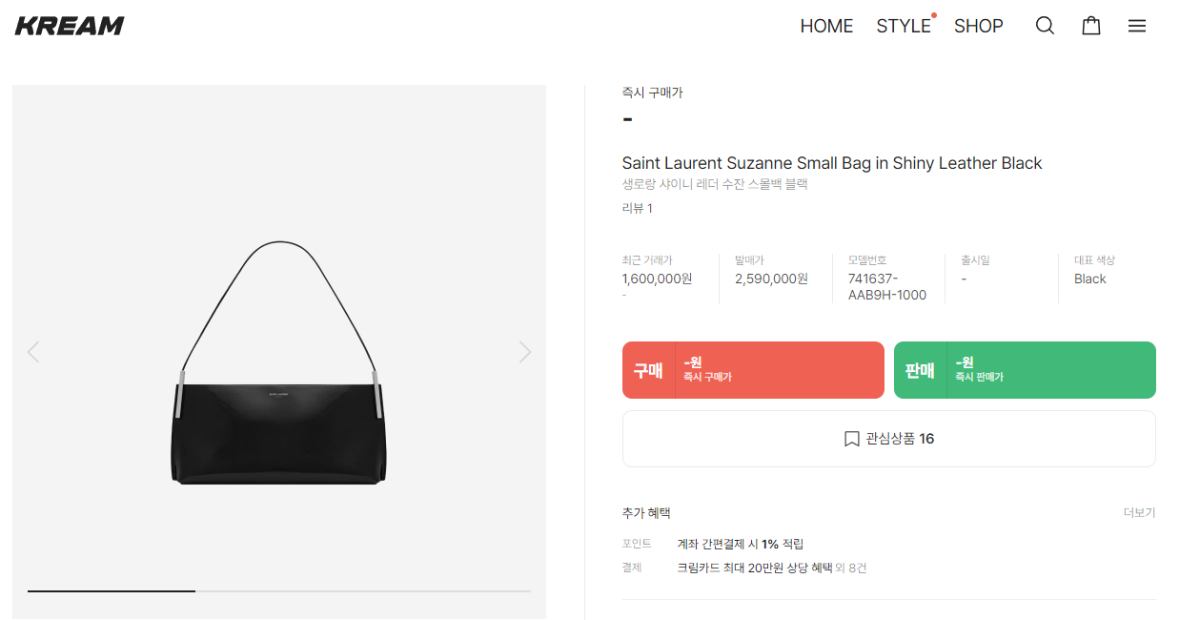The height and width of the screenshot is (620, 1200).
Task: Click the black handbag product image
Action: pyautogui.click(x=279, y=430)
